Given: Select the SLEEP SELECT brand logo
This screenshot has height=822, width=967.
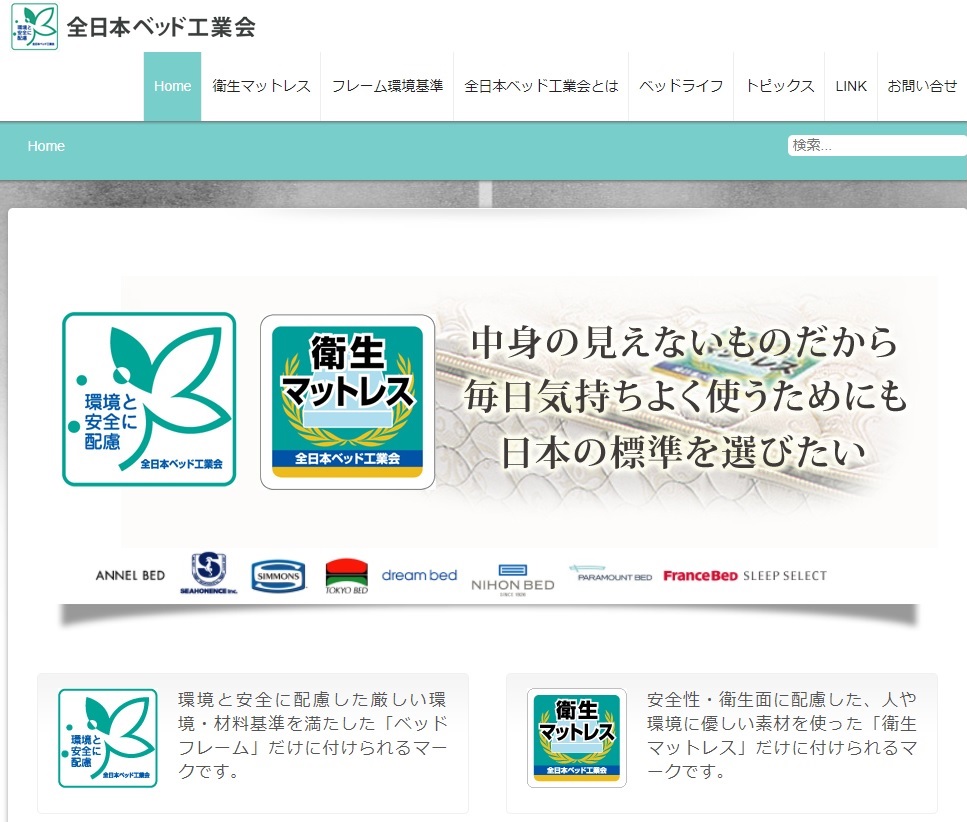Looking at the screenshot, I should [x=785, y=576].
